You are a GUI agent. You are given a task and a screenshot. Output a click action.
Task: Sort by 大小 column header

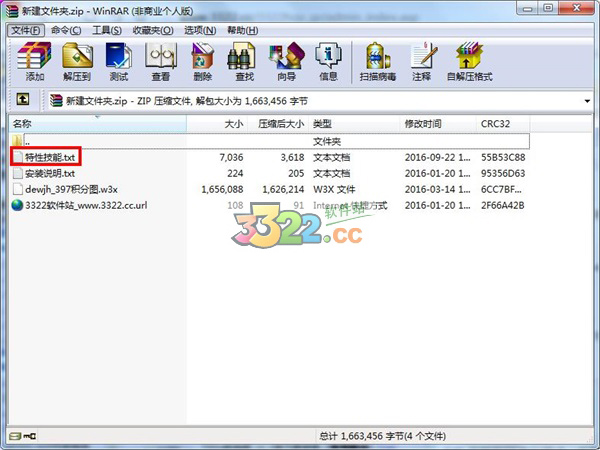click(x=217, y=124)
